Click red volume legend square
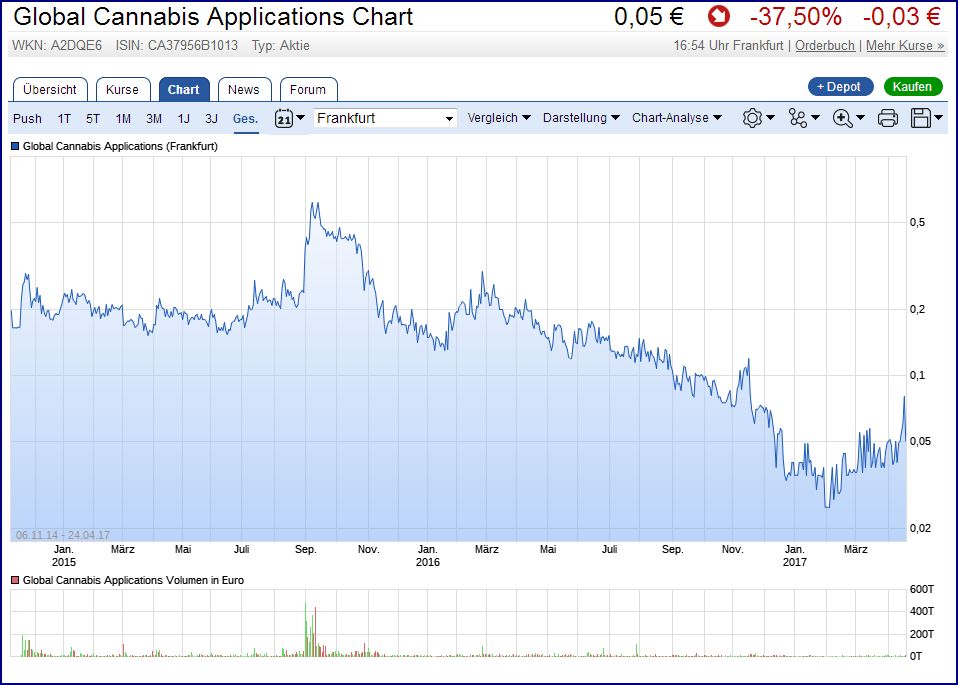The image size is (958, 685). tap(15, 580)
